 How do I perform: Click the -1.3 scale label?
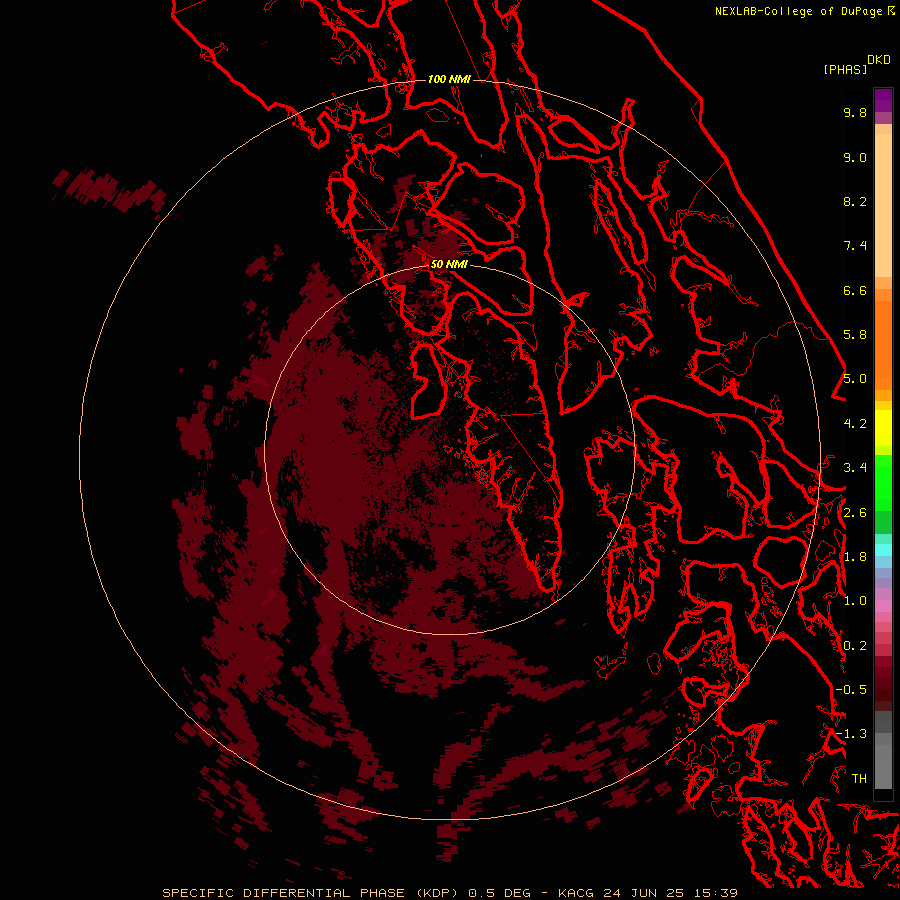851,734
